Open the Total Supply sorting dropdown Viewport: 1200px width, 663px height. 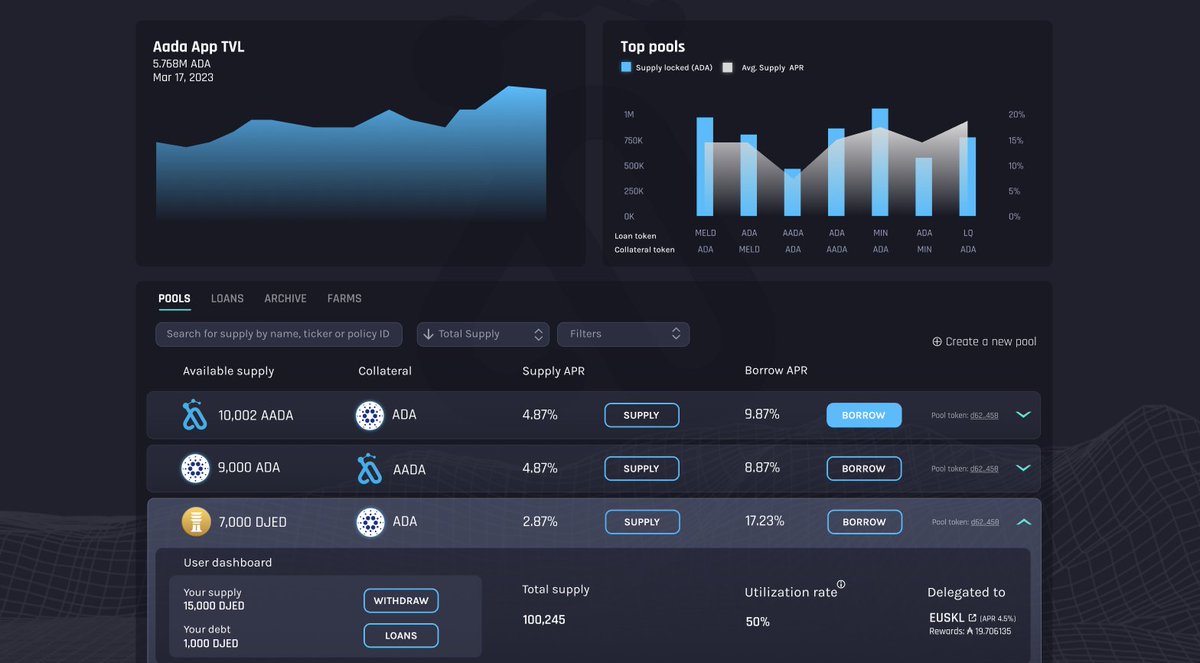click(x=483, y=333)
